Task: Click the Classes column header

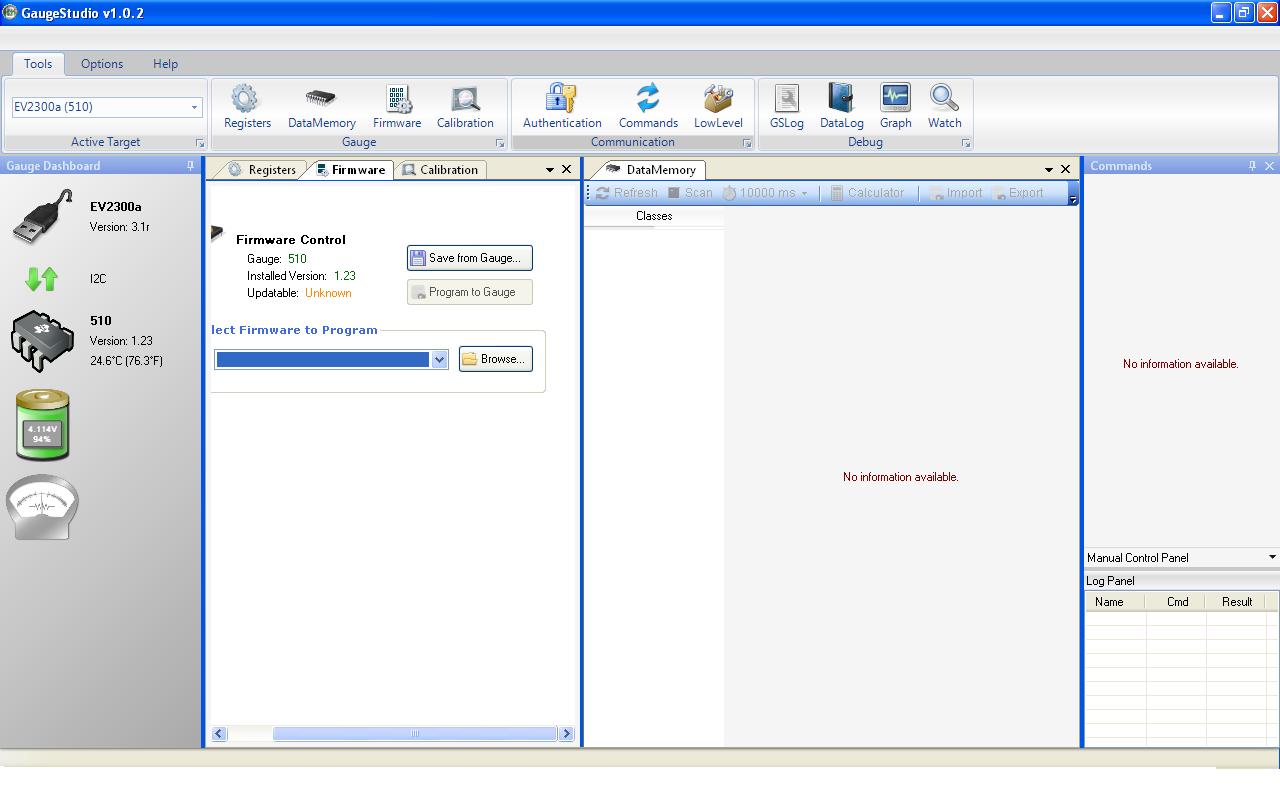Action: point(654,216)
